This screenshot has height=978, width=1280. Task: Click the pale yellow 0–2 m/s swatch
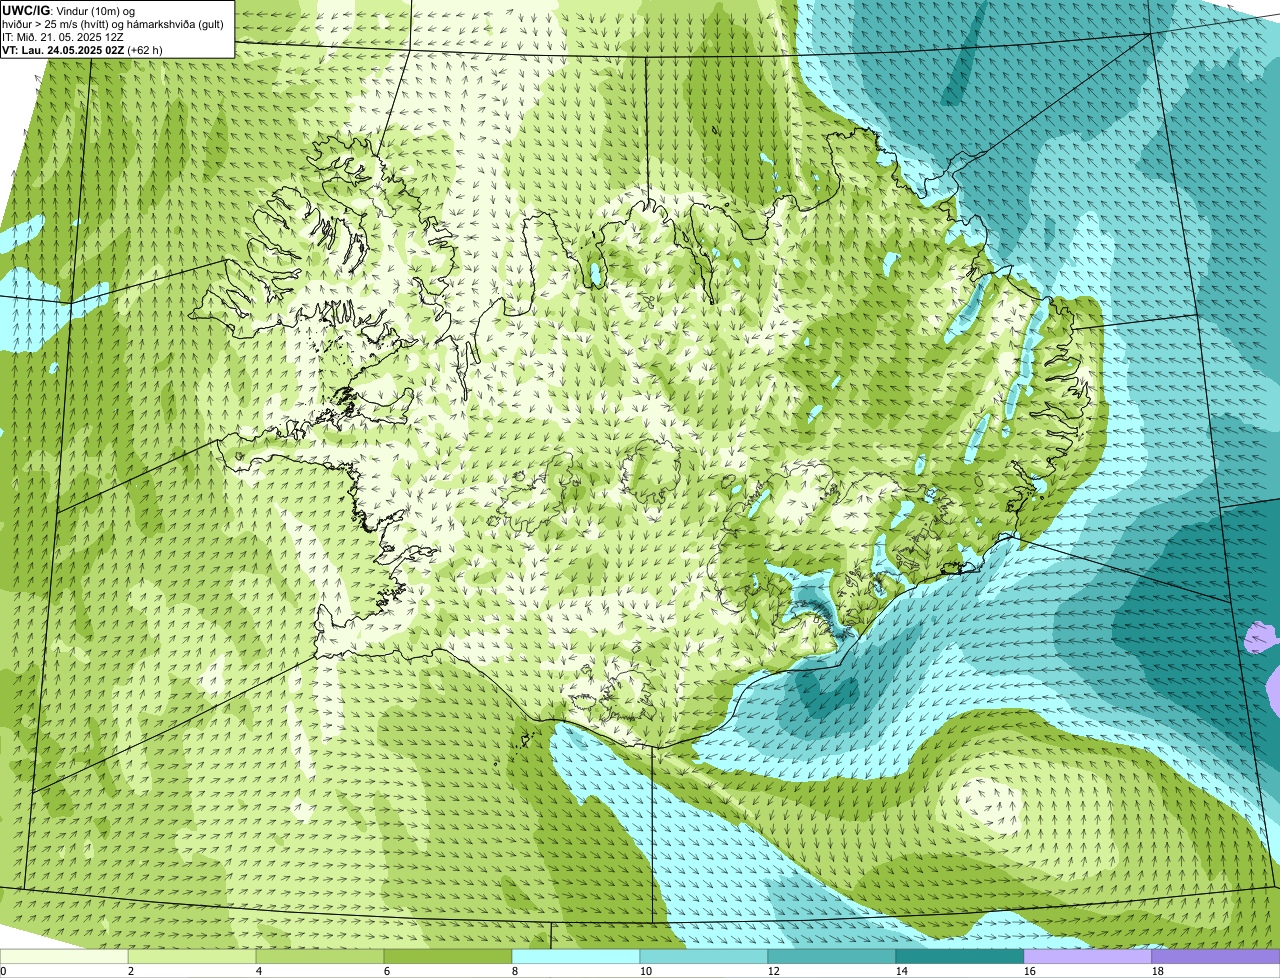(64, 956)
